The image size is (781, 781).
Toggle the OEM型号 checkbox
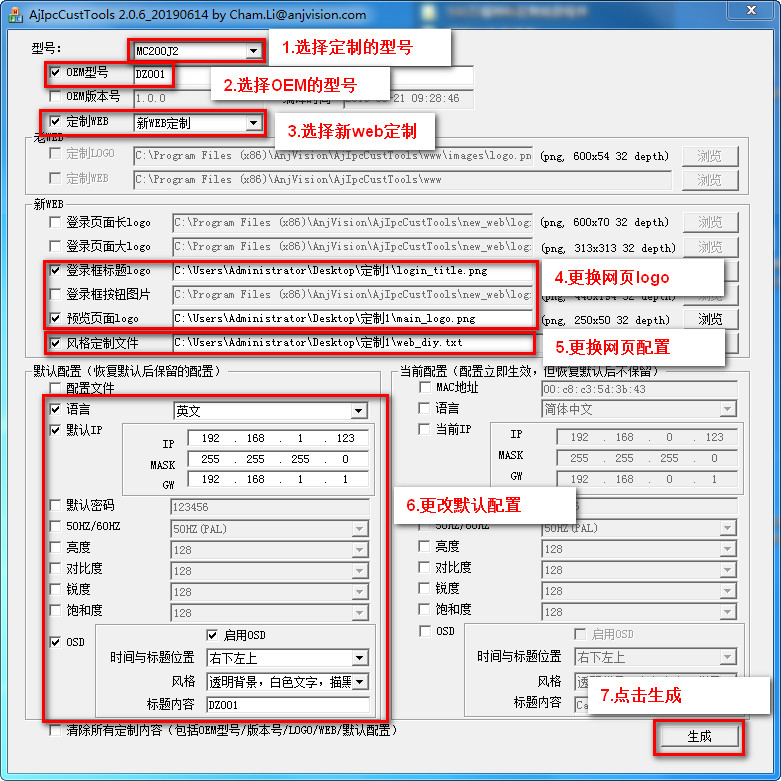click(55, 73)
